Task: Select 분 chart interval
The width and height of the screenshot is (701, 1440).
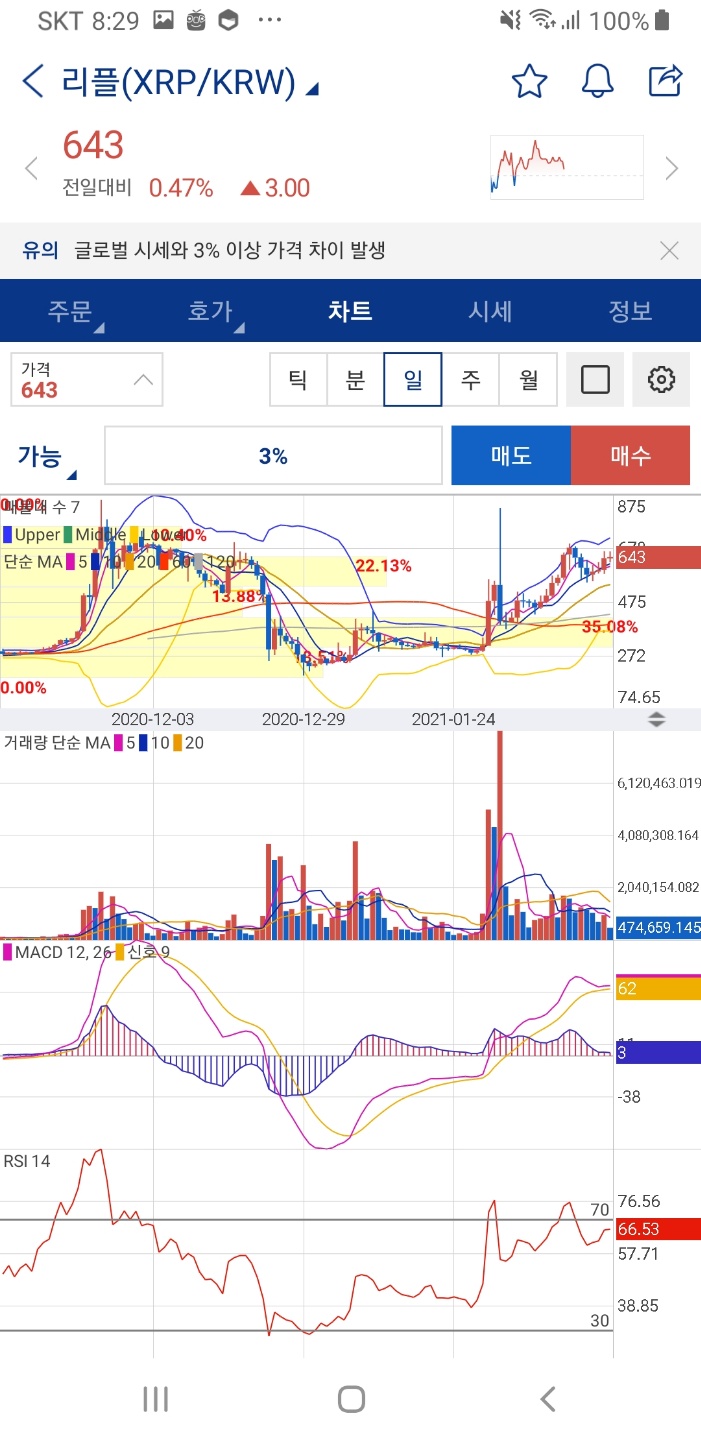Action: click(x=355, y=380)
